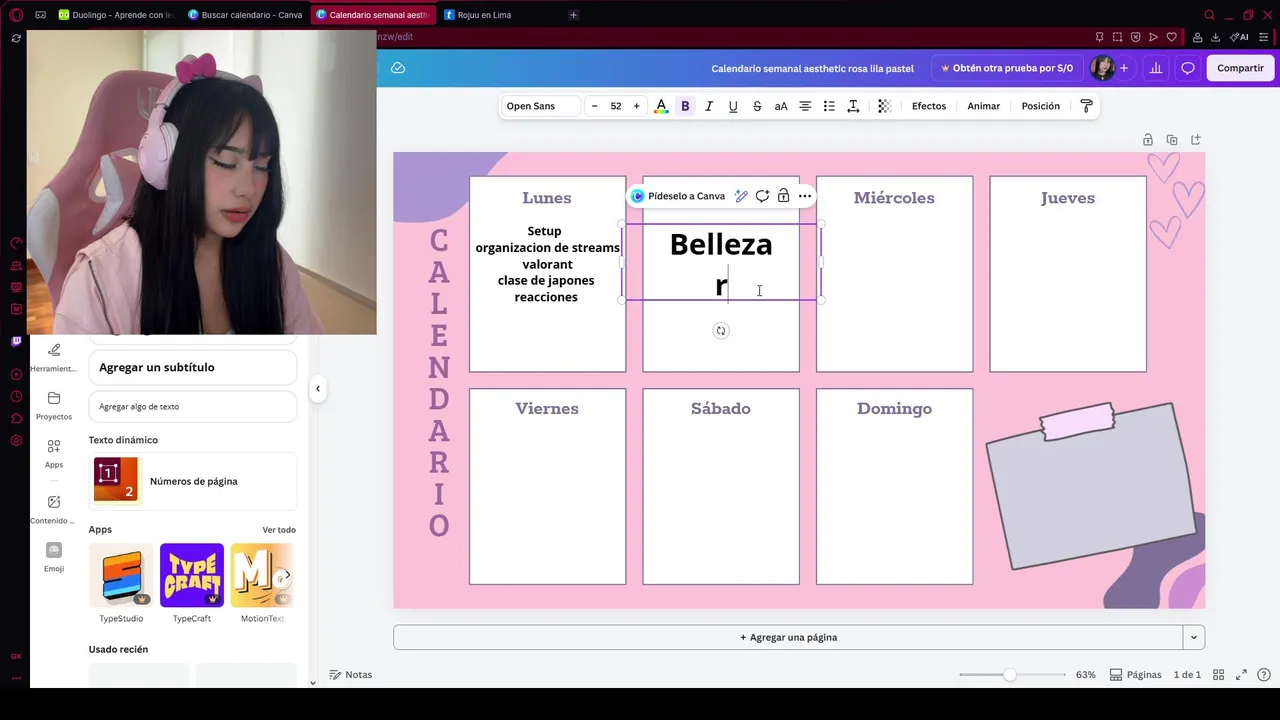This screenshot has height=720, width=1280.
Task: Duplicate the page
Action: [x=1172, y=140]
